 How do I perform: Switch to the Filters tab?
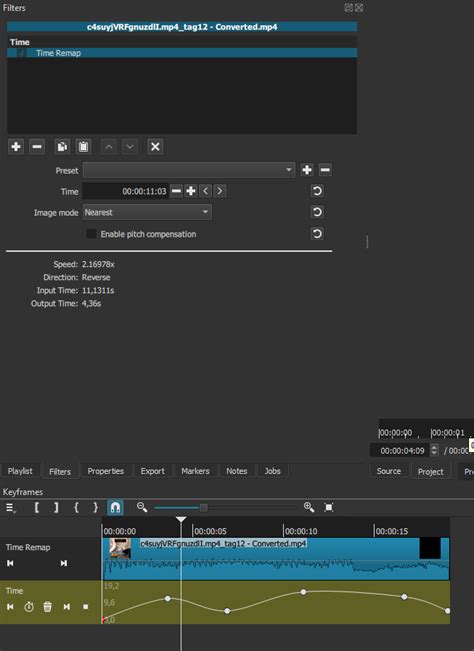coord(60,472)
